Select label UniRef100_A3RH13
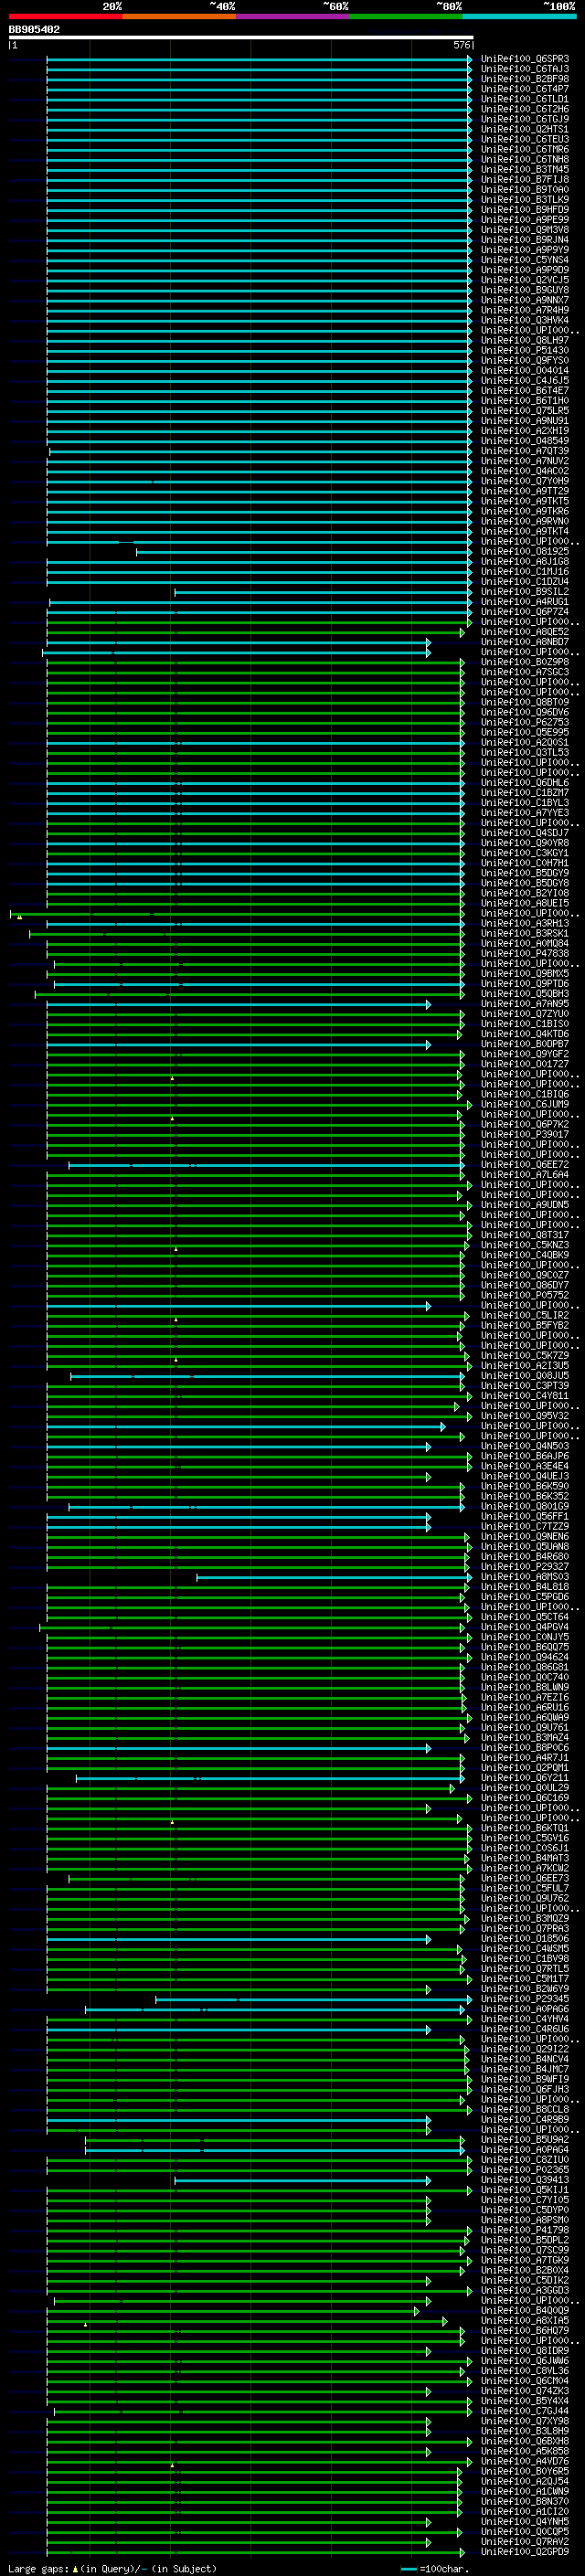Viewport: 585px width, 2576px height. [525, 924]
